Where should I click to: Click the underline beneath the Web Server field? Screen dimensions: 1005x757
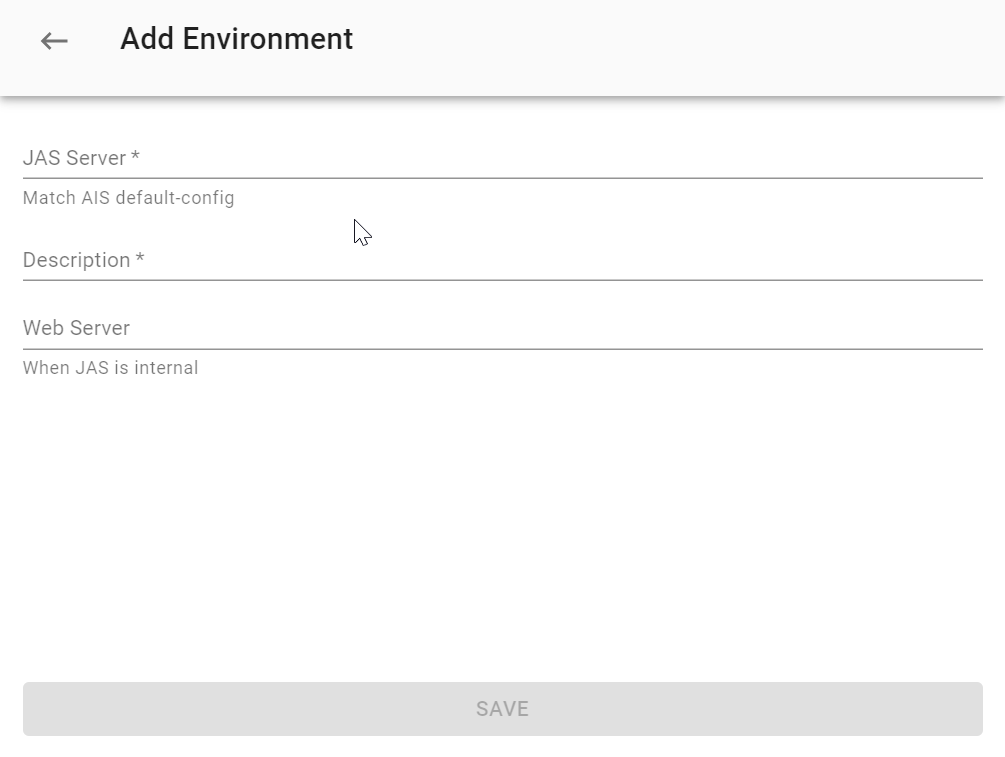pyautogui.click(x=502, y=349)
